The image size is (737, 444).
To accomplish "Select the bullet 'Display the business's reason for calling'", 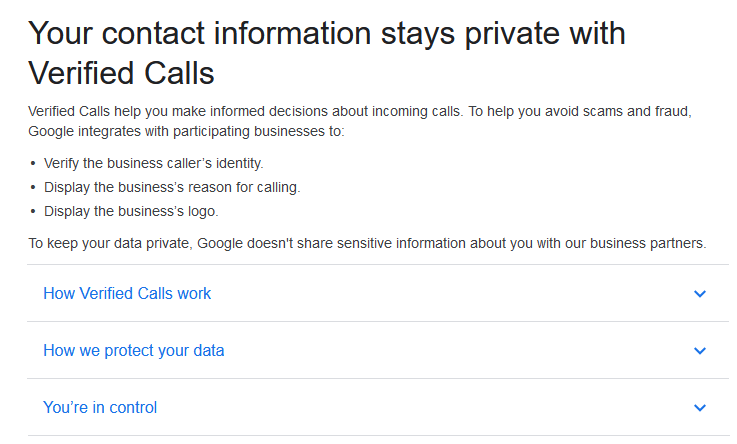I will point(172,187).
